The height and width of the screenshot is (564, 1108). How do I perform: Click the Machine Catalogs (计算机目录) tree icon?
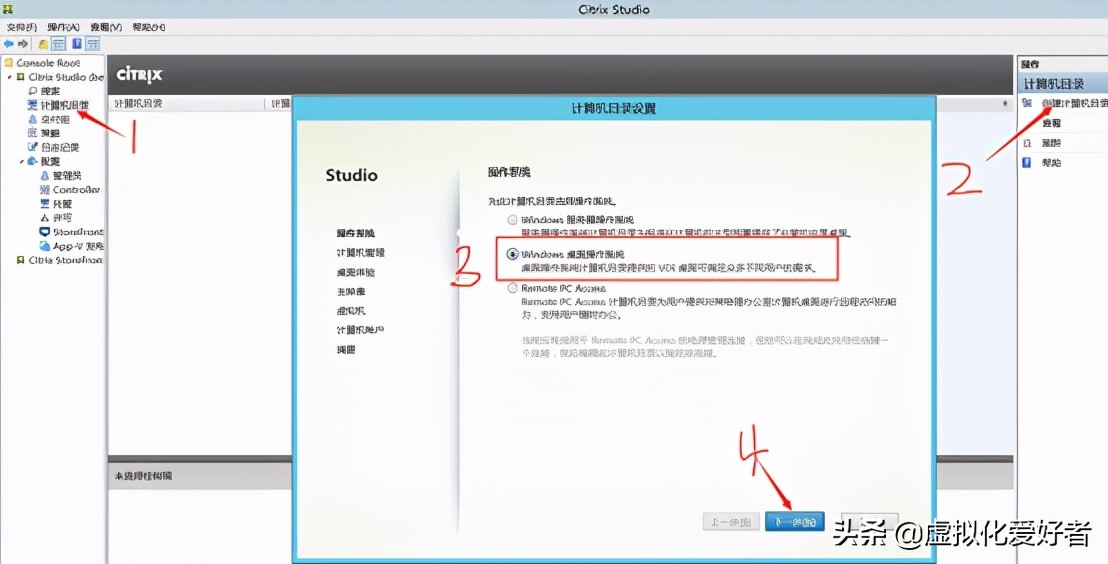point(32,105)
